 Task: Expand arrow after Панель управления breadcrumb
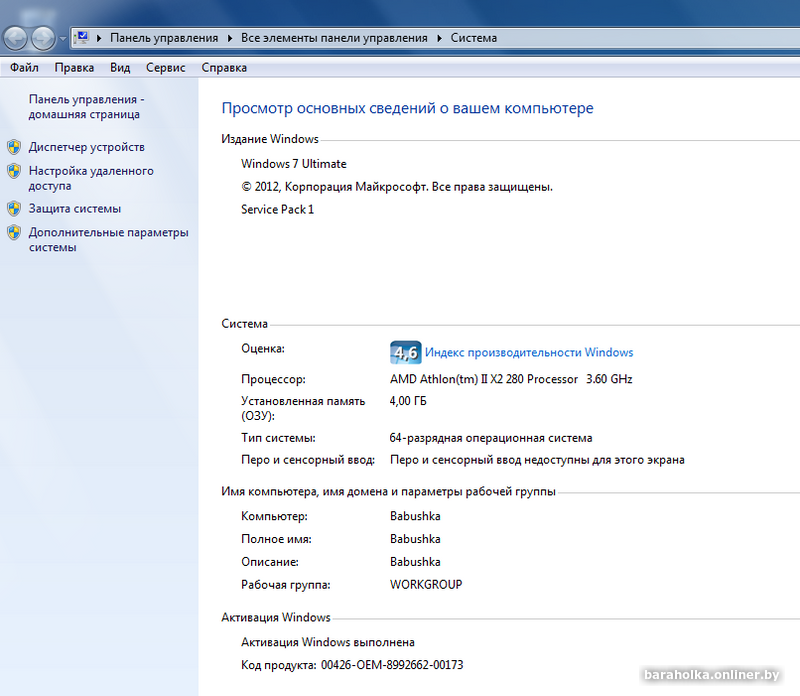click(x=230, y=38)
